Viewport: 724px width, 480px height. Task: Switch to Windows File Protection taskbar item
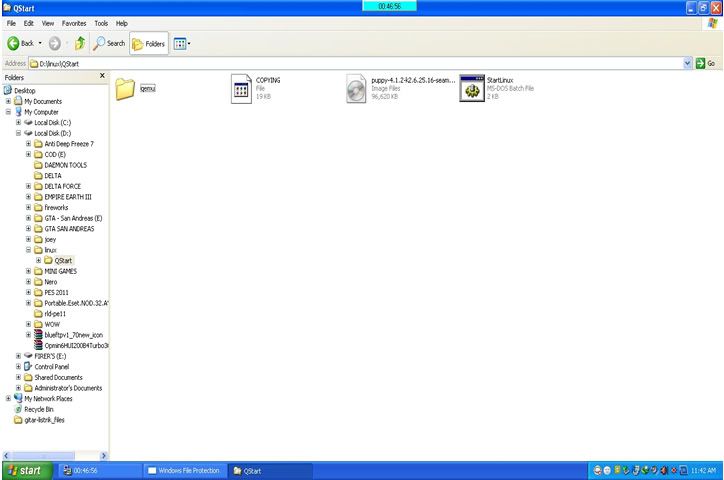point(185,470)
